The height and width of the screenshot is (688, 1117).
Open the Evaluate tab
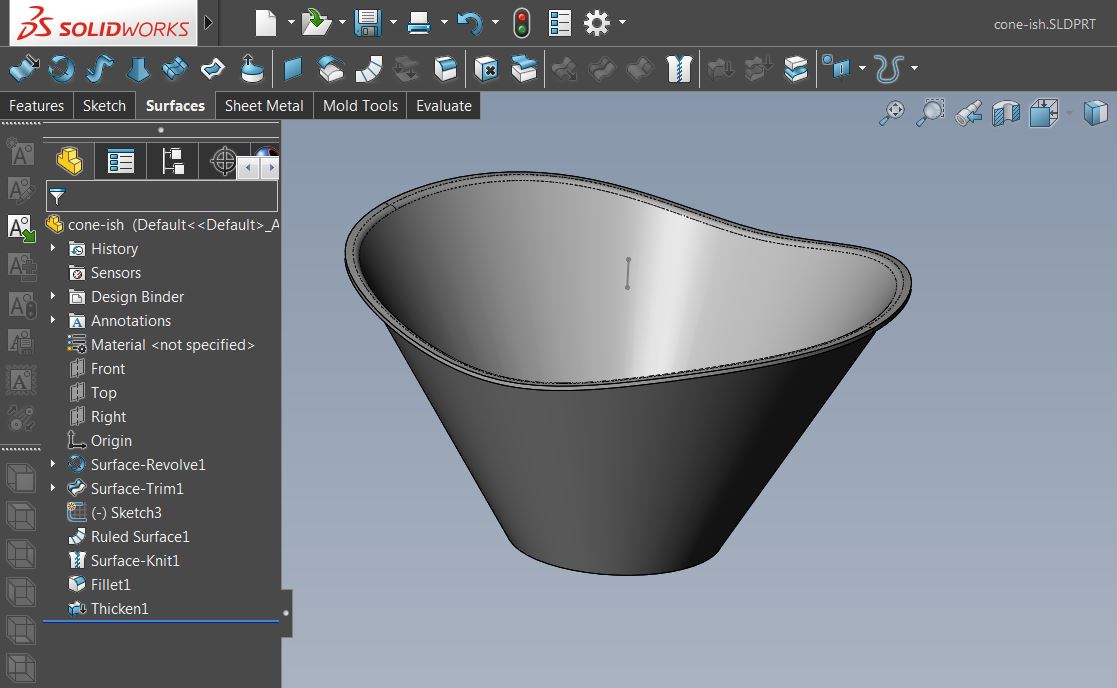point(443,106)
